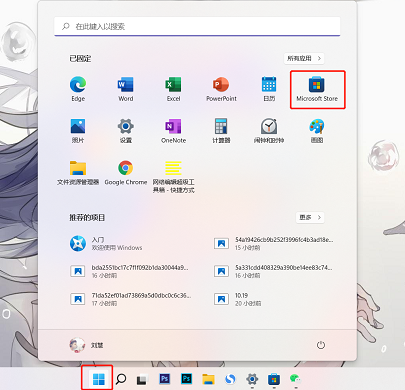The image size is (405, 390).
Task: Open the Calendar (日历) app
Action: pyautogui.click(x=269, y=89)
